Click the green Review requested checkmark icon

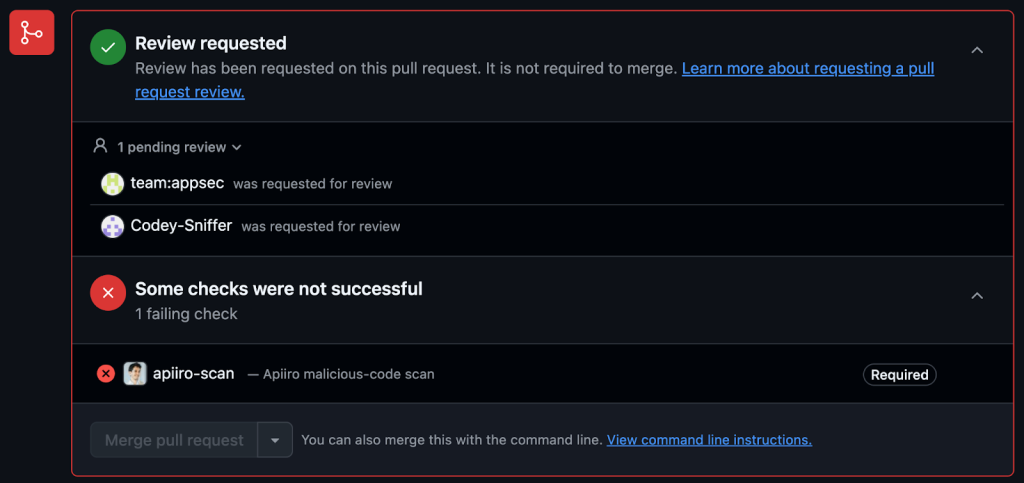pyautogui.click(x=108, y=47)
